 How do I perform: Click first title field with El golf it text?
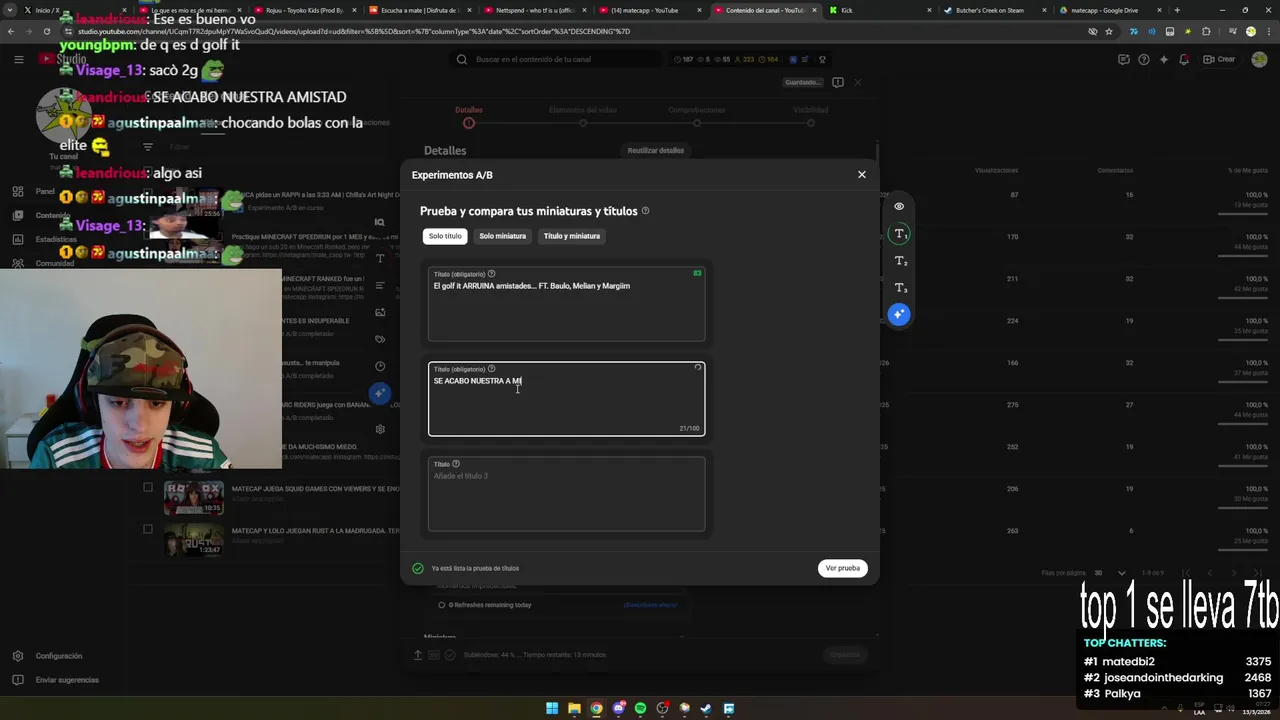tap(566, 304)
